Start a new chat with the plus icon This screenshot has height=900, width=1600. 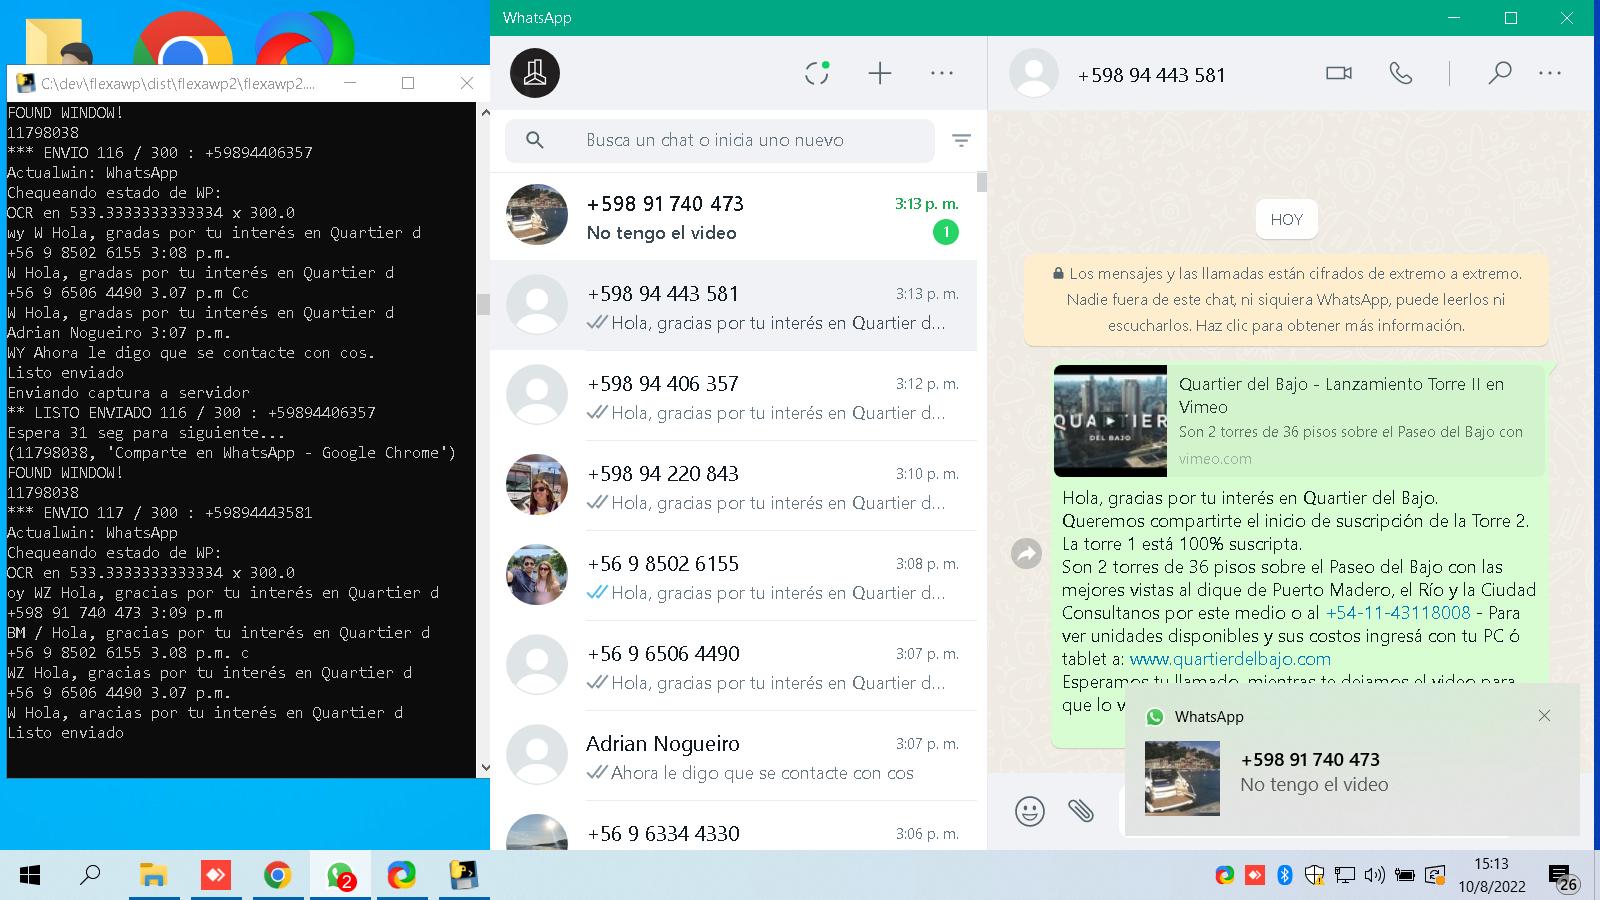pos(880,73)
